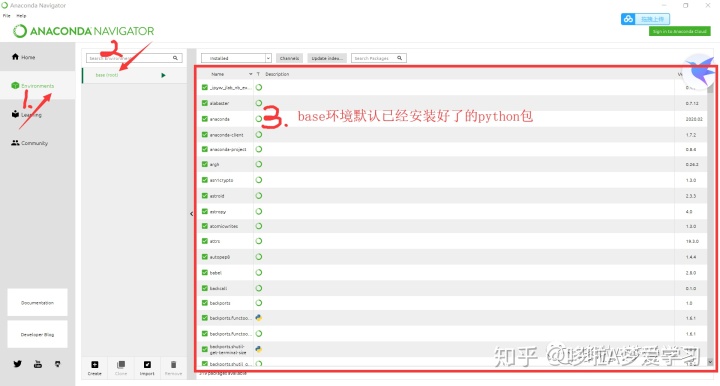The height and width of the screenshot is (386, 720).
Task: Open Anaconda's YouTube channel
Action: coord(38,364)
